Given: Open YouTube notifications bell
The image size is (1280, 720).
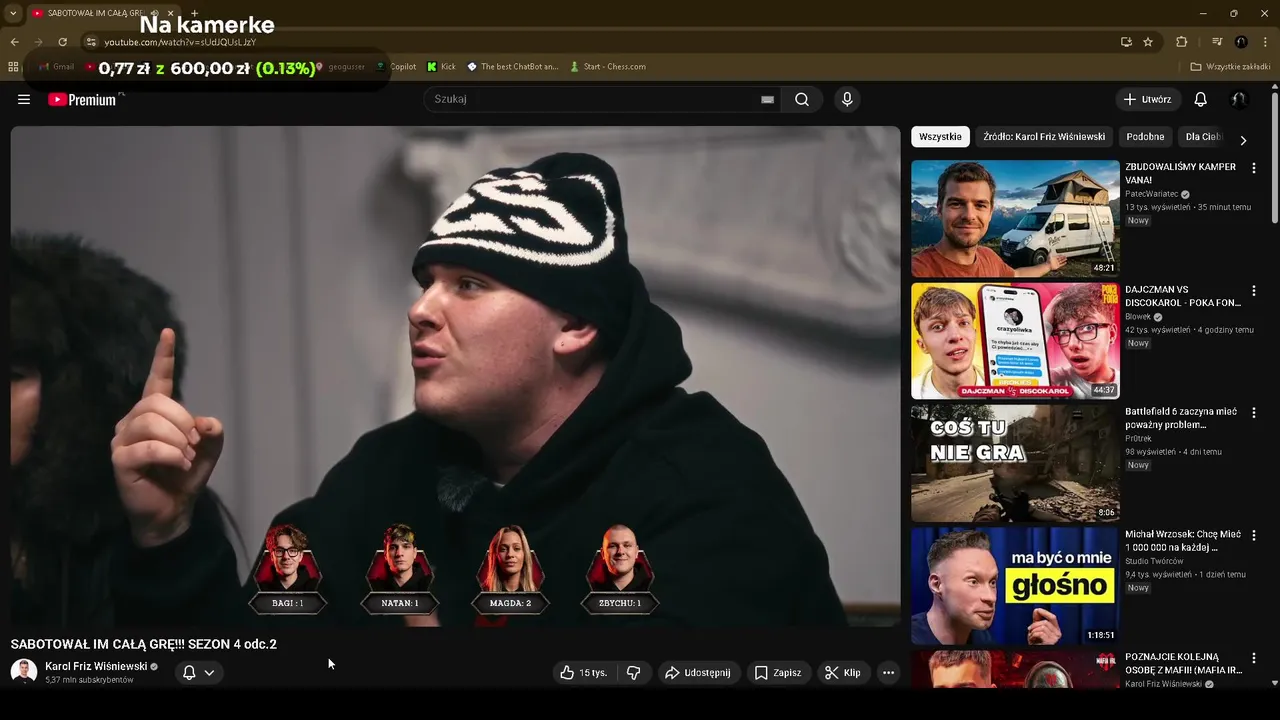Looking at the screenshot, I should 1201,99.
